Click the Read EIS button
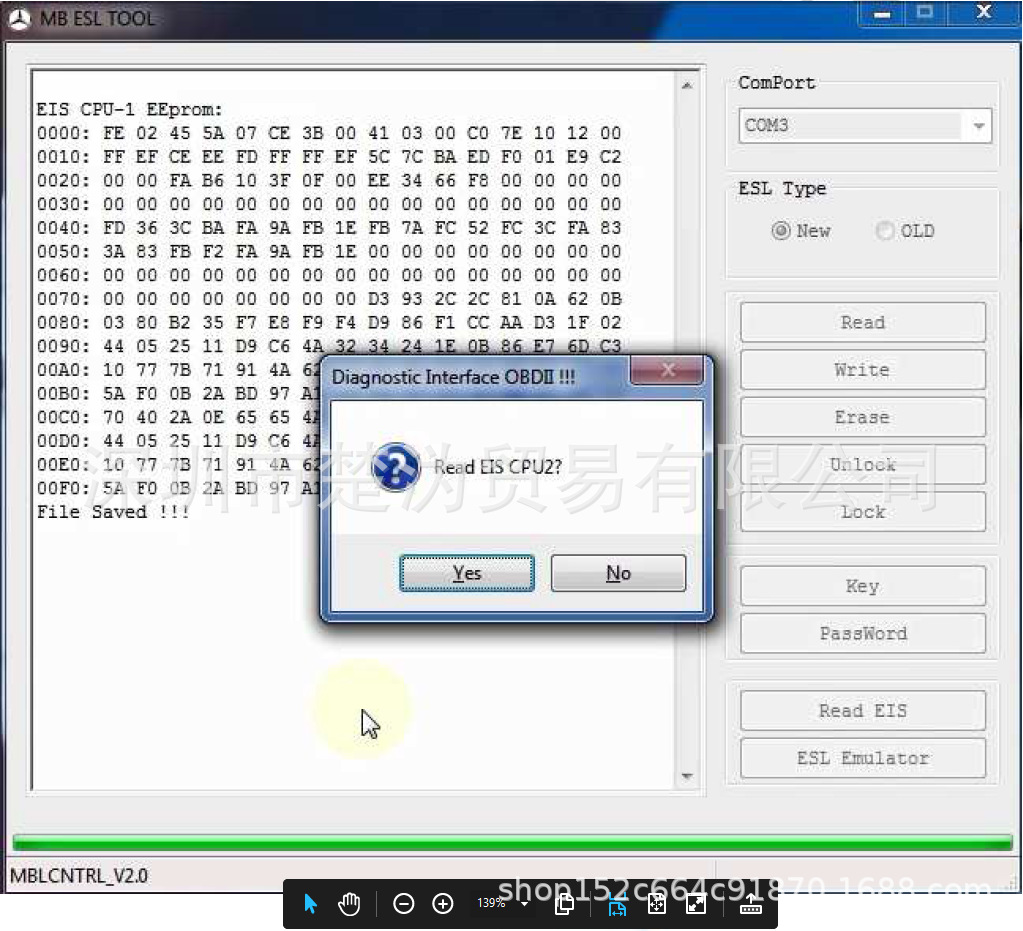Screen dimensions: 1023x931 tap(863, 710)
